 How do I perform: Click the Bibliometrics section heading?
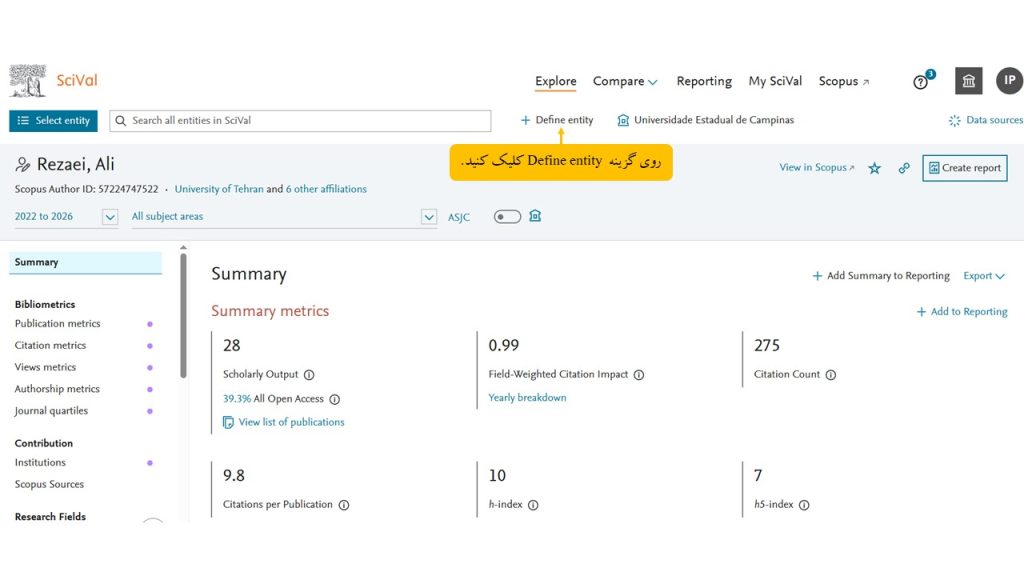[x=45, y=304]
